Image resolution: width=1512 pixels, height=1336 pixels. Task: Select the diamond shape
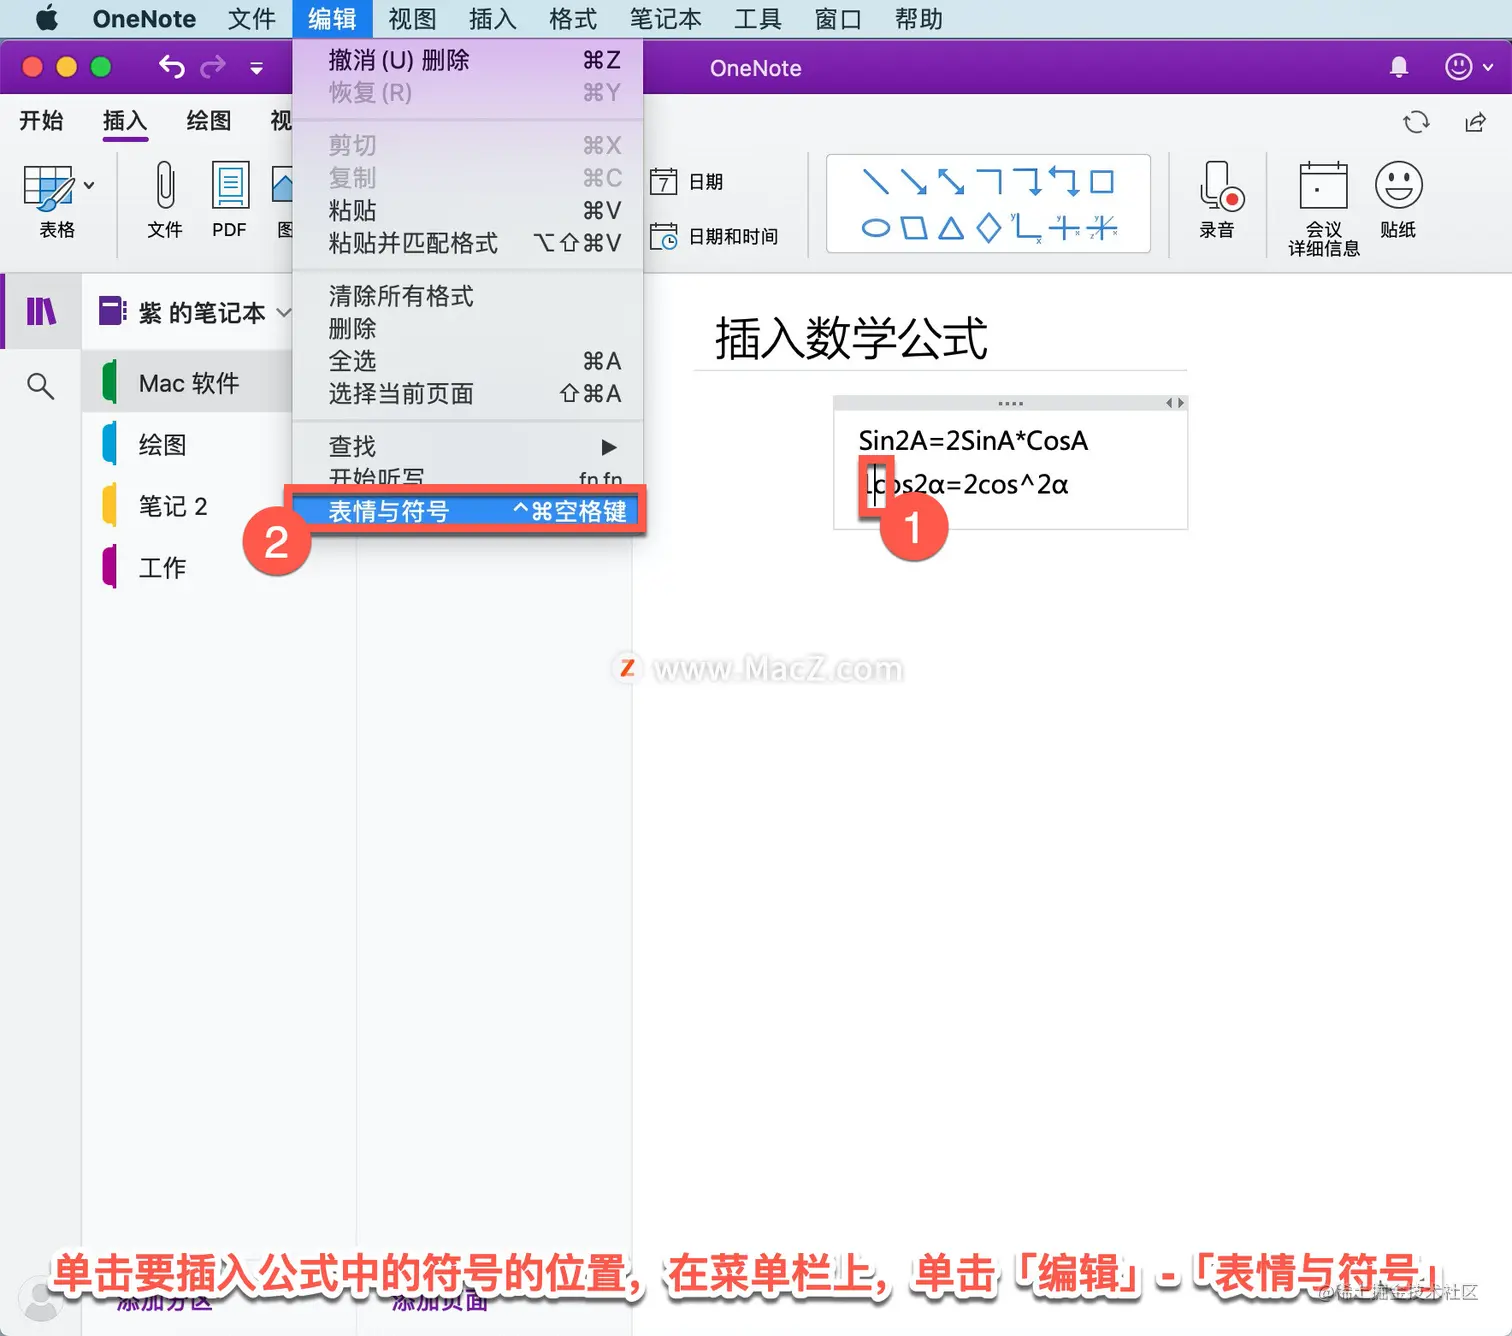pyautogui.click(x=989, y=228)
